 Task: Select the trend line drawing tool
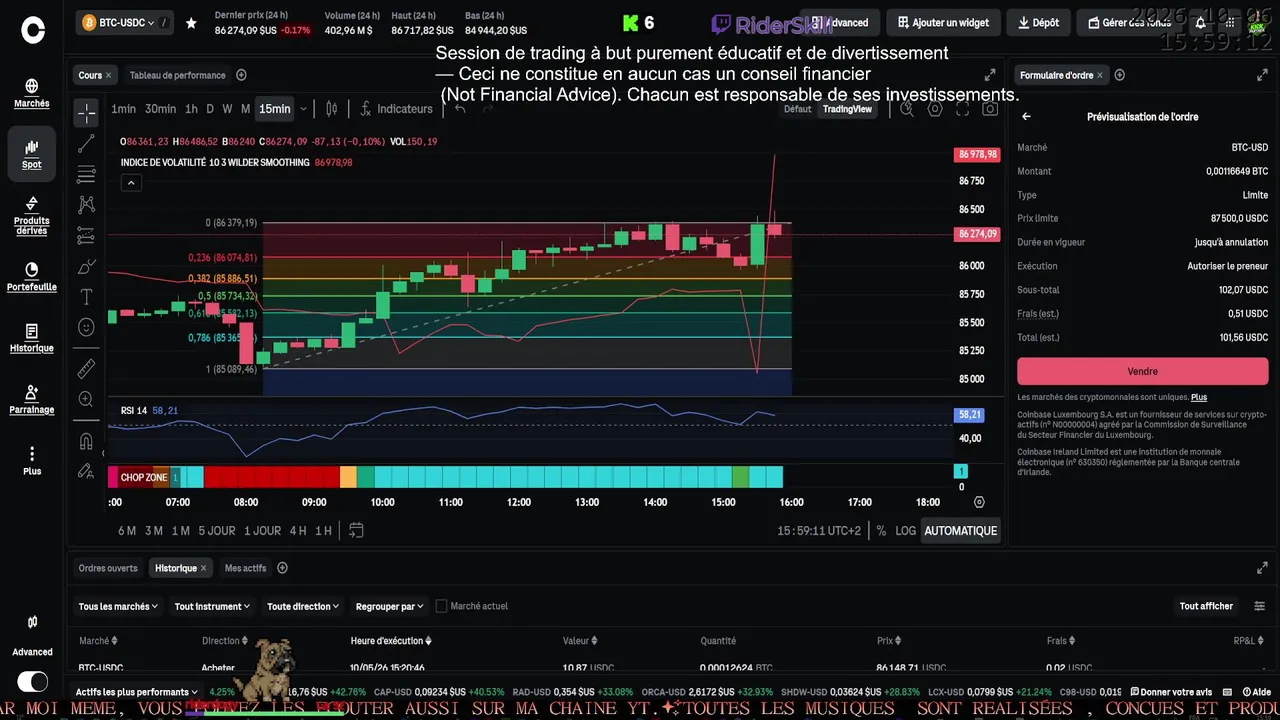(86, 144)
